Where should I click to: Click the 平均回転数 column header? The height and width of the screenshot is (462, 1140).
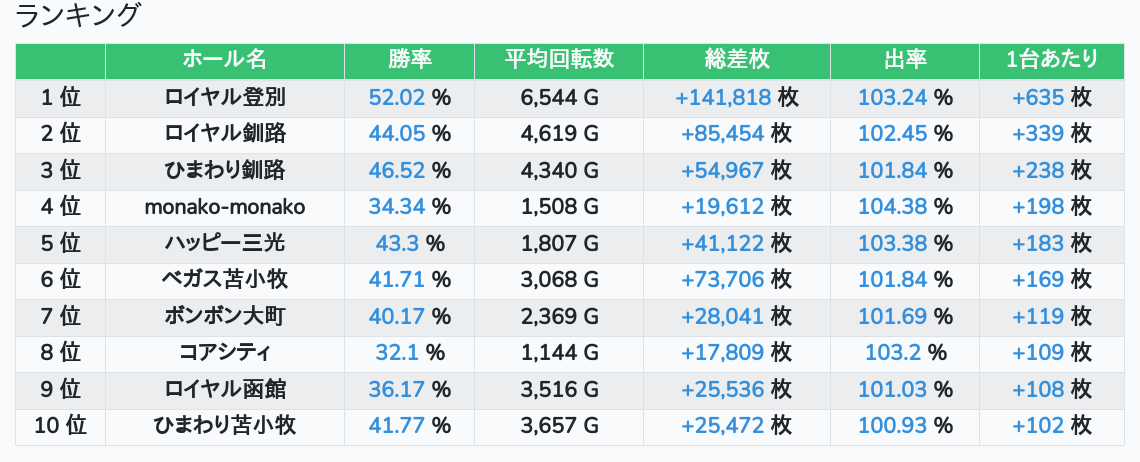pos(559,60)
